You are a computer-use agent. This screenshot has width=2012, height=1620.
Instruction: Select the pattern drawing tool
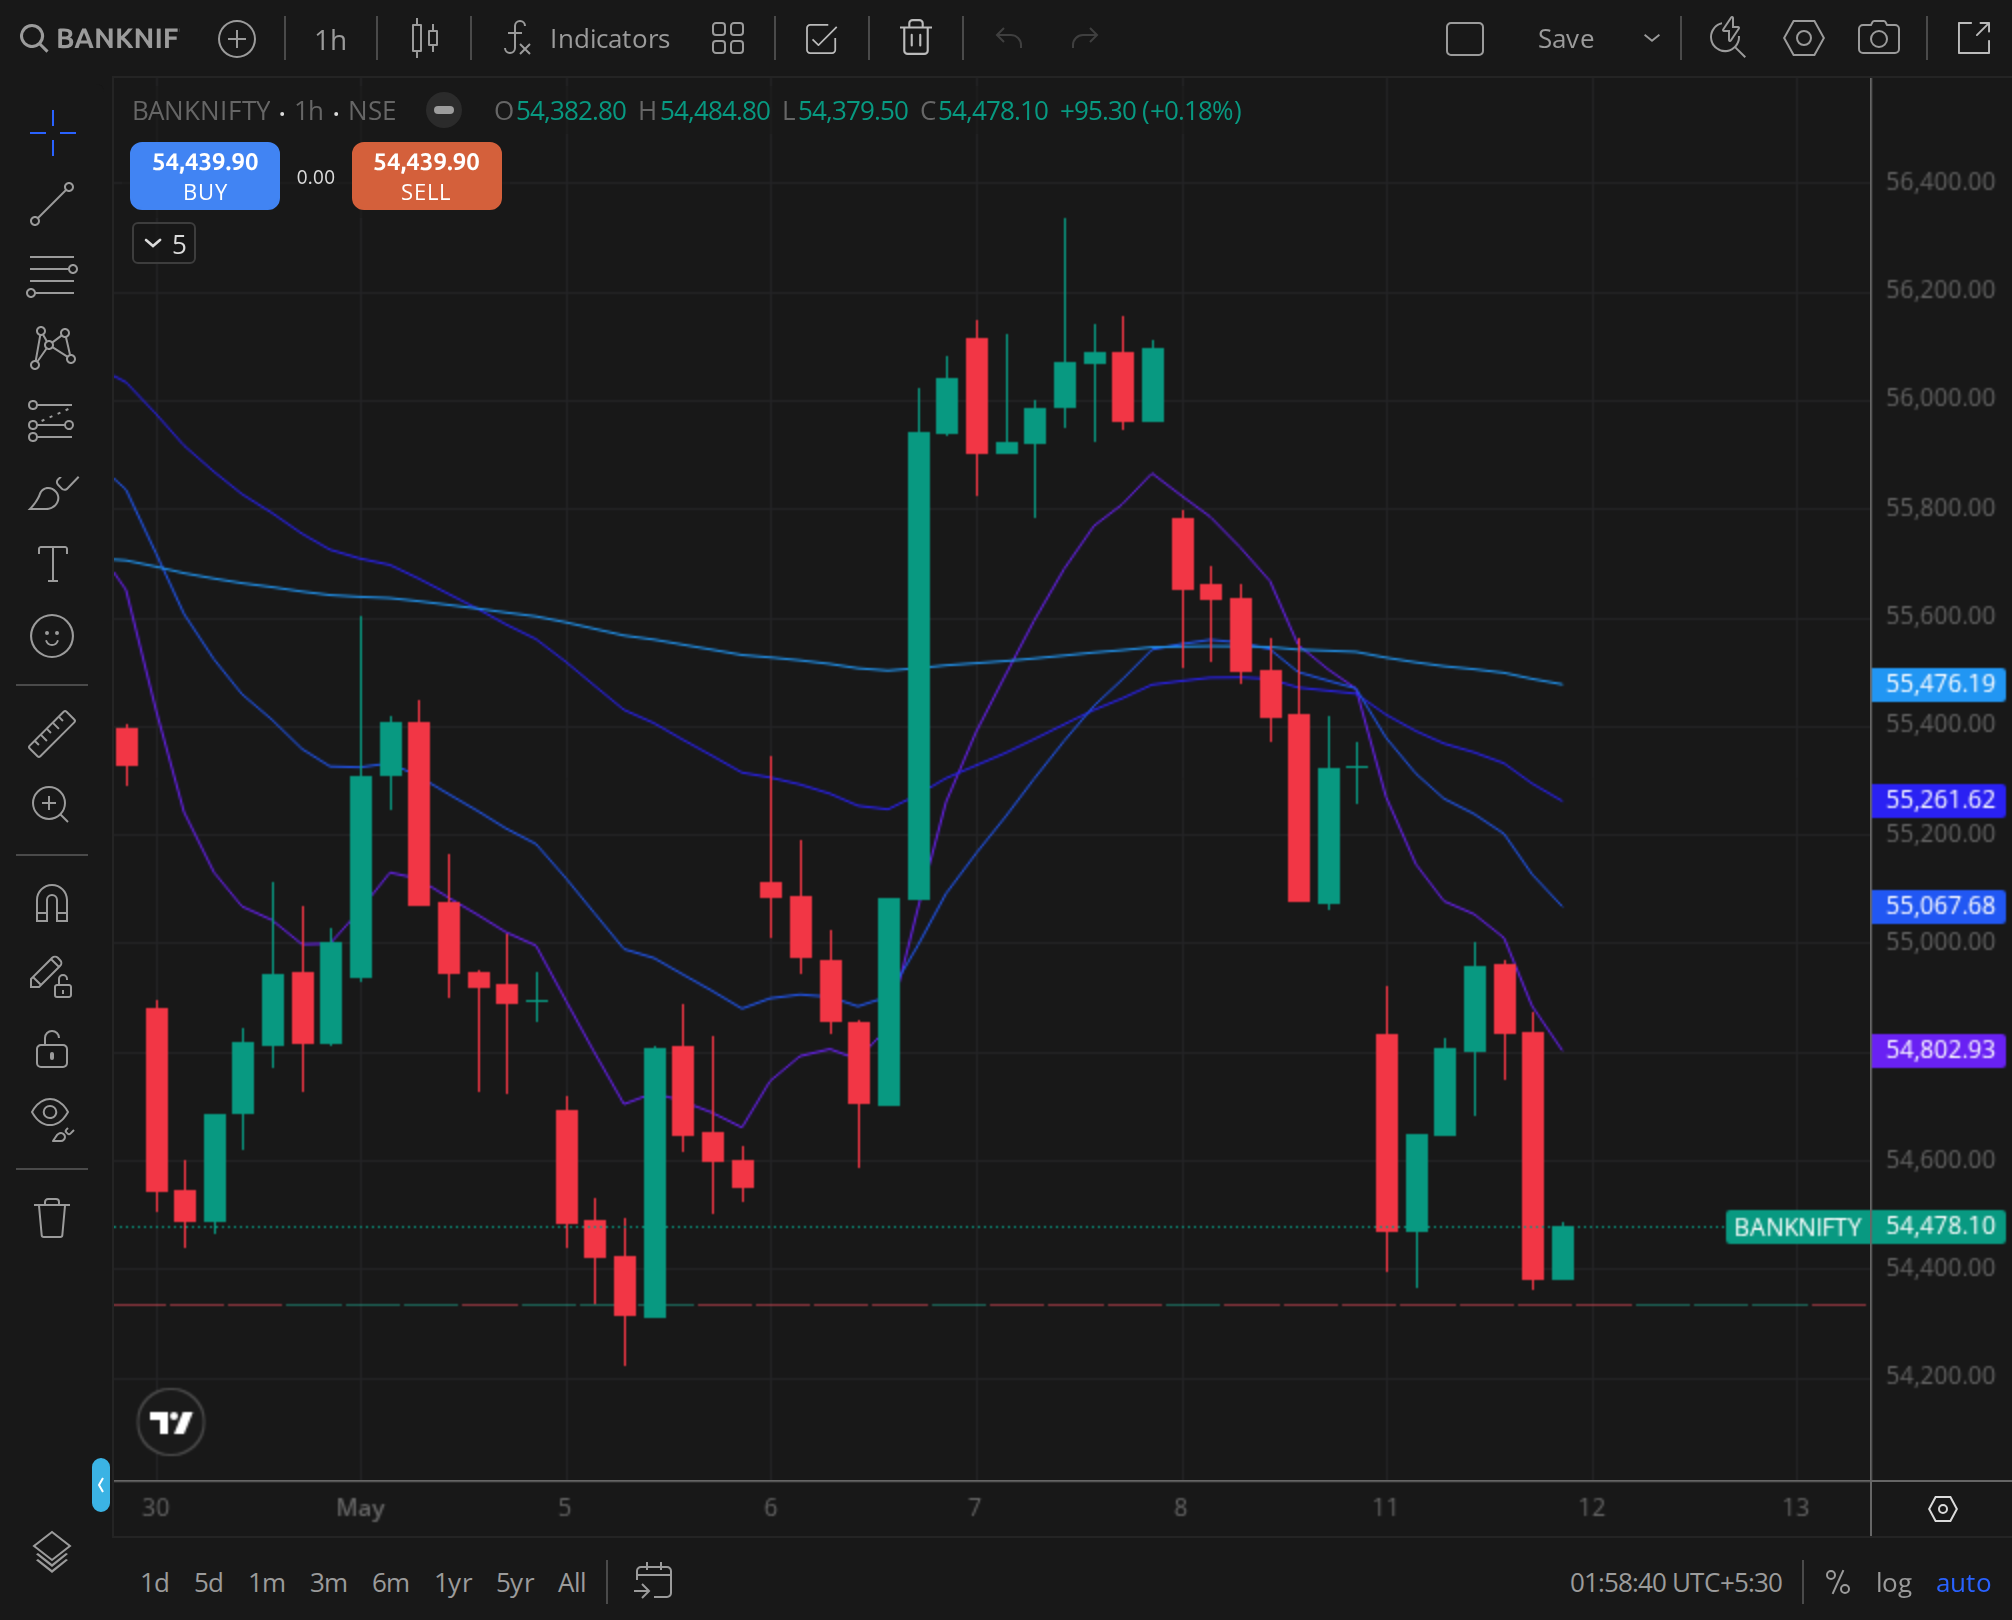[x=52, y=348]
